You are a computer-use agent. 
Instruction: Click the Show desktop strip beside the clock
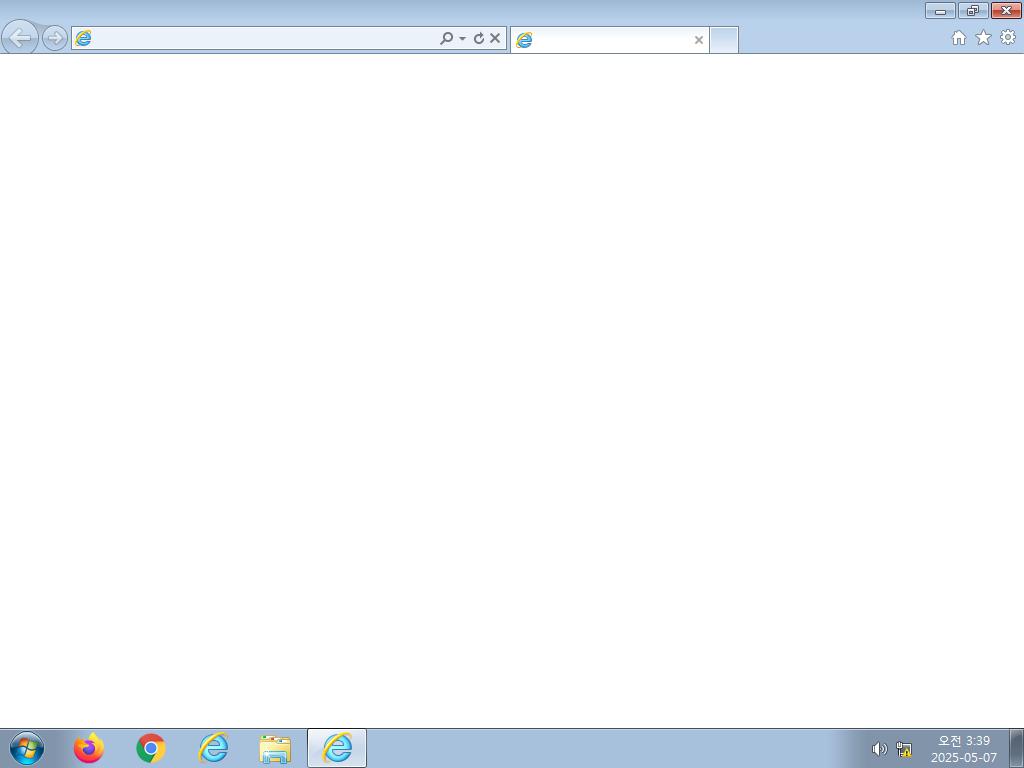tap(1017, 748)
